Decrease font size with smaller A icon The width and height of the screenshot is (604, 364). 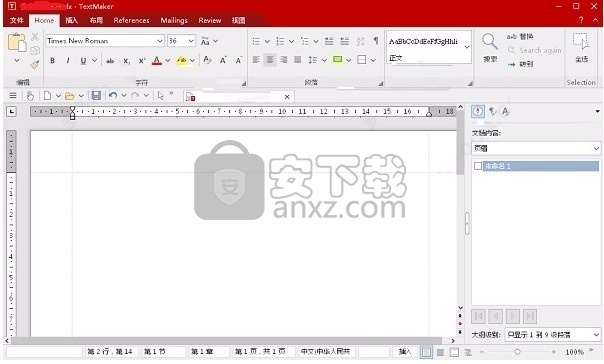(x=239, y=60)
